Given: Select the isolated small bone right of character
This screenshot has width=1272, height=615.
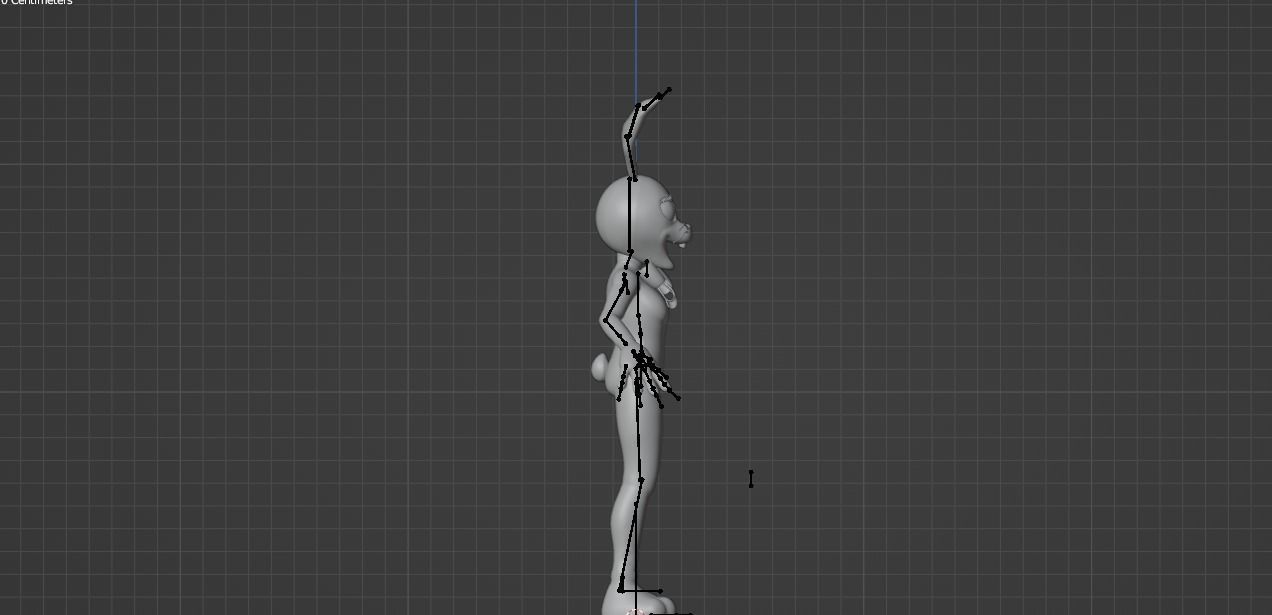Looking at the screenshot, I should point(751,479).
